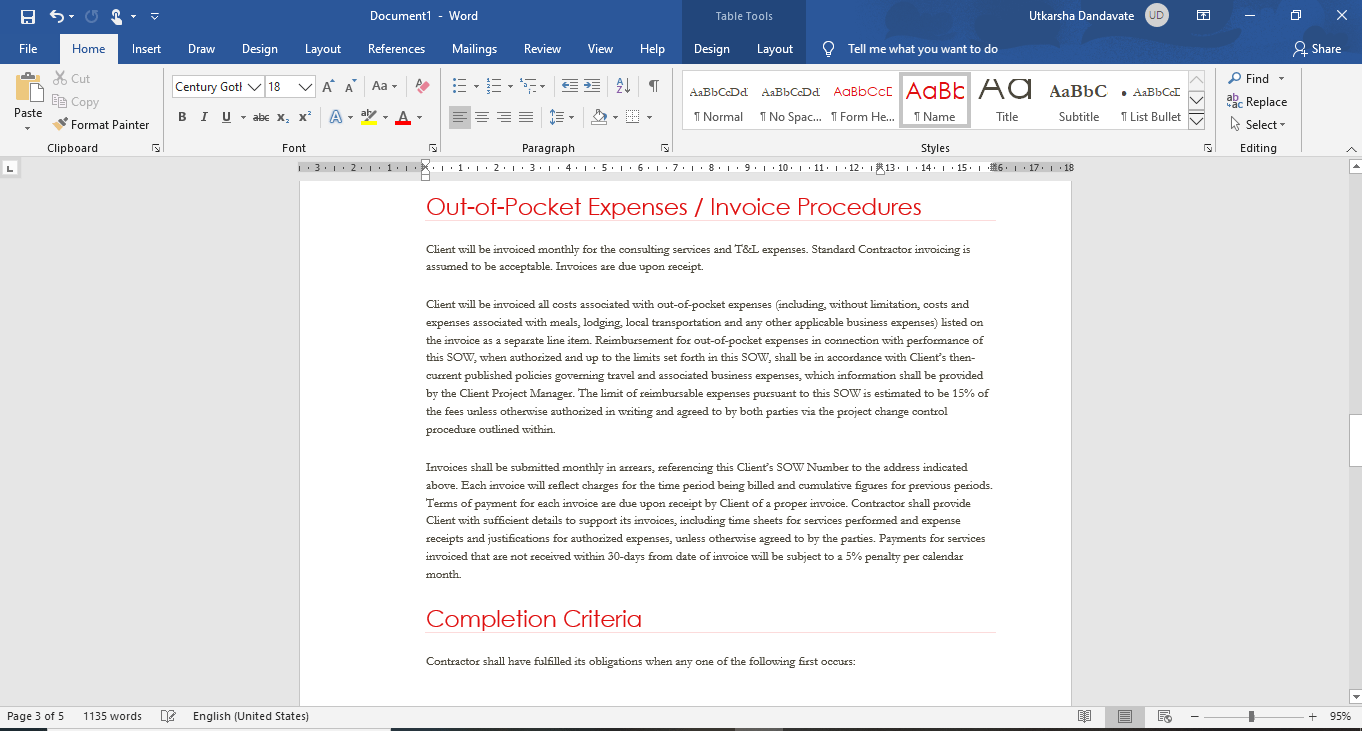Apply superscript formatting
Screen dimensions: 1362x731
(305, 117)
